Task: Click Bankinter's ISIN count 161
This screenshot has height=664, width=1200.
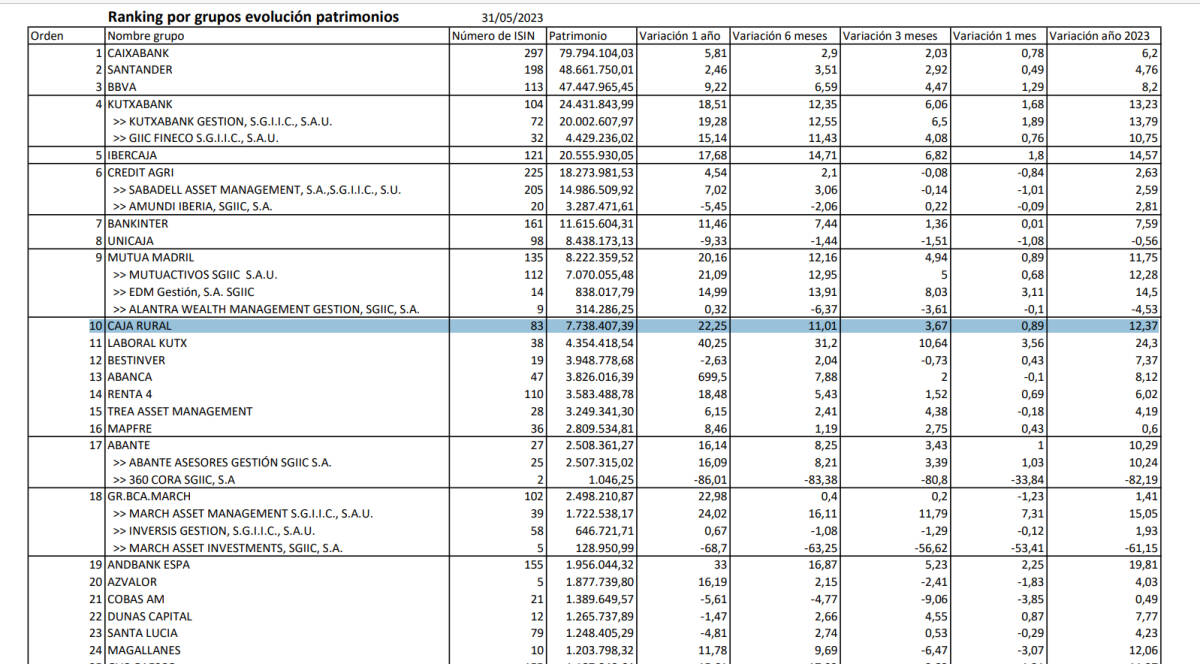Action: point(534,223)
